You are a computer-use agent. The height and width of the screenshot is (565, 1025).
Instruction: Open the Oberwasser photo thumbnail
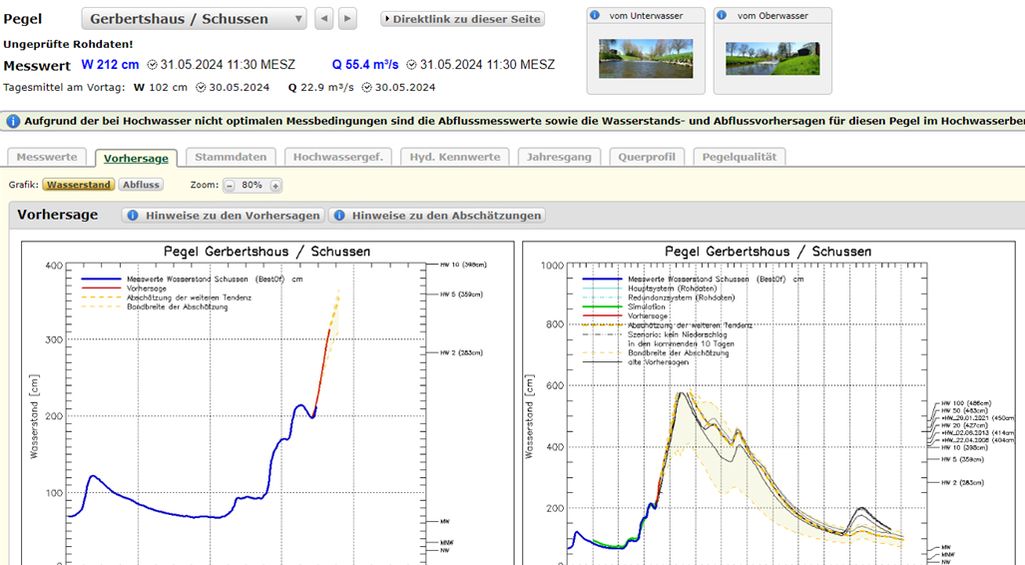pyautogui.click(x=773, y=58)
